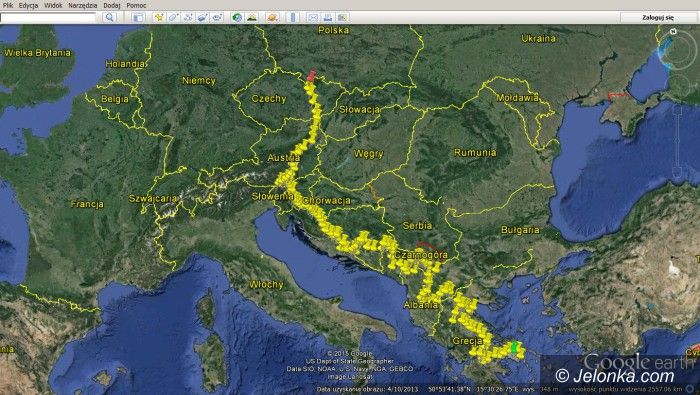
Task: Select the ruler measuring tool
Action: 293,17
